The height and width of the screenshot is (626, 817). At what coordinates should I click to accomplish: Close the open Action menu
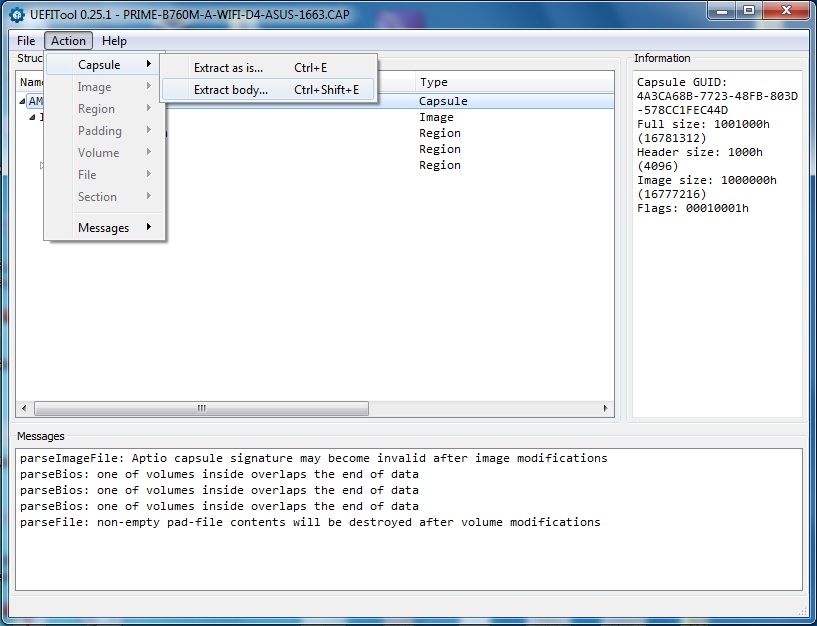tap(69, 41)
